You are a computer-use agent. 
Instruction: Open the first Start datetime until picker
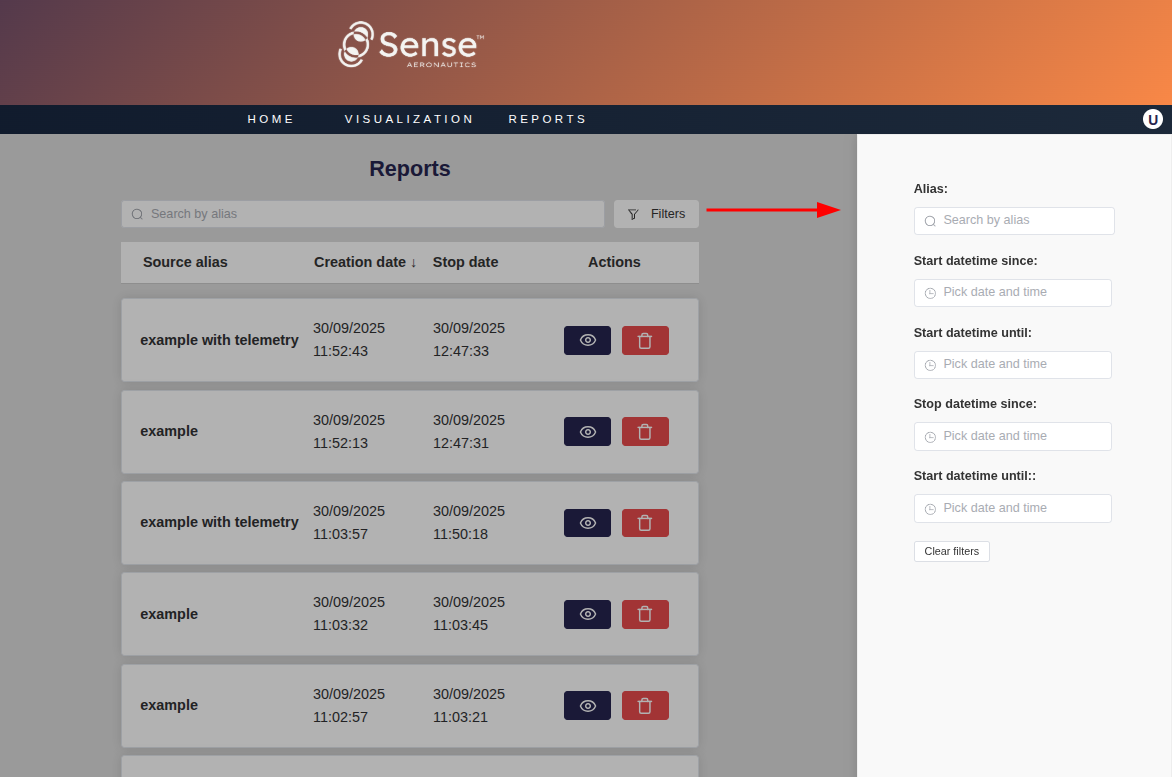1012,365
